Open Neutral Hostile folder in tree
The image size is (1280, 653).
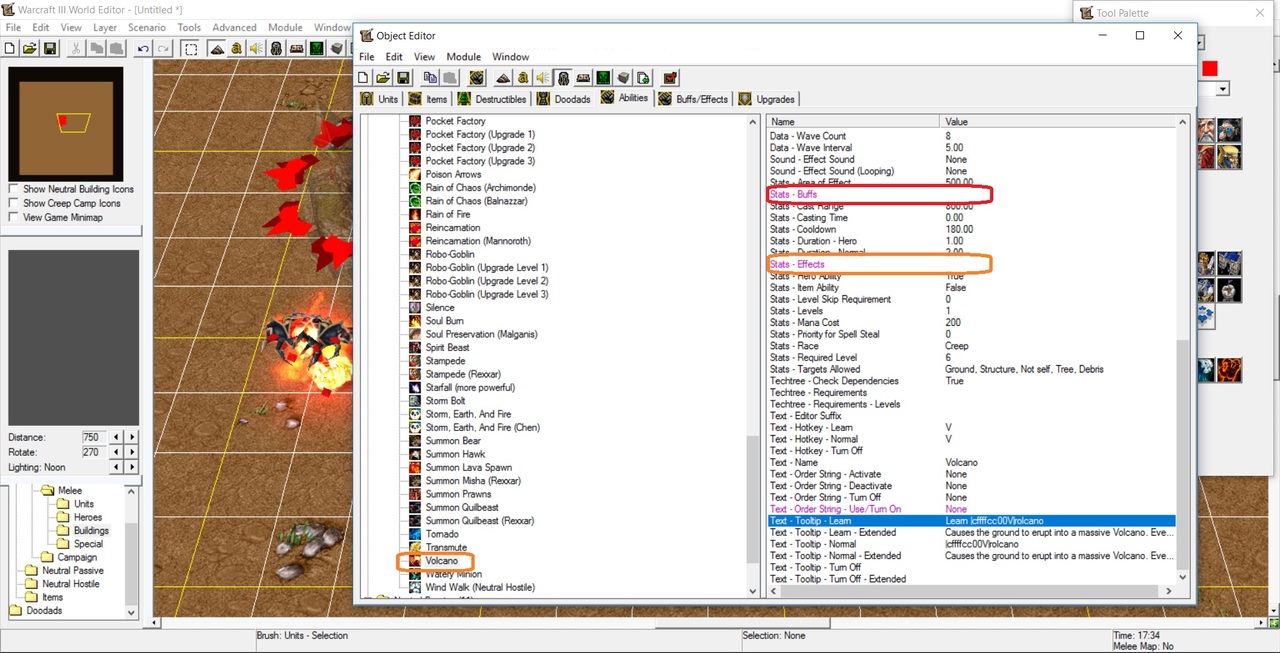point(71,584)
